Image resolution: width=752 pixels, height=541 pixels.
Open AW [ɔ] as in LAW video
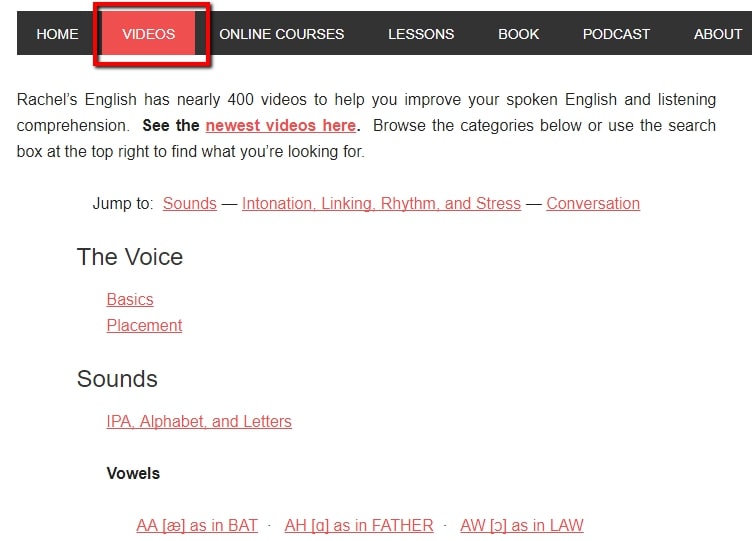click(522, 525)
